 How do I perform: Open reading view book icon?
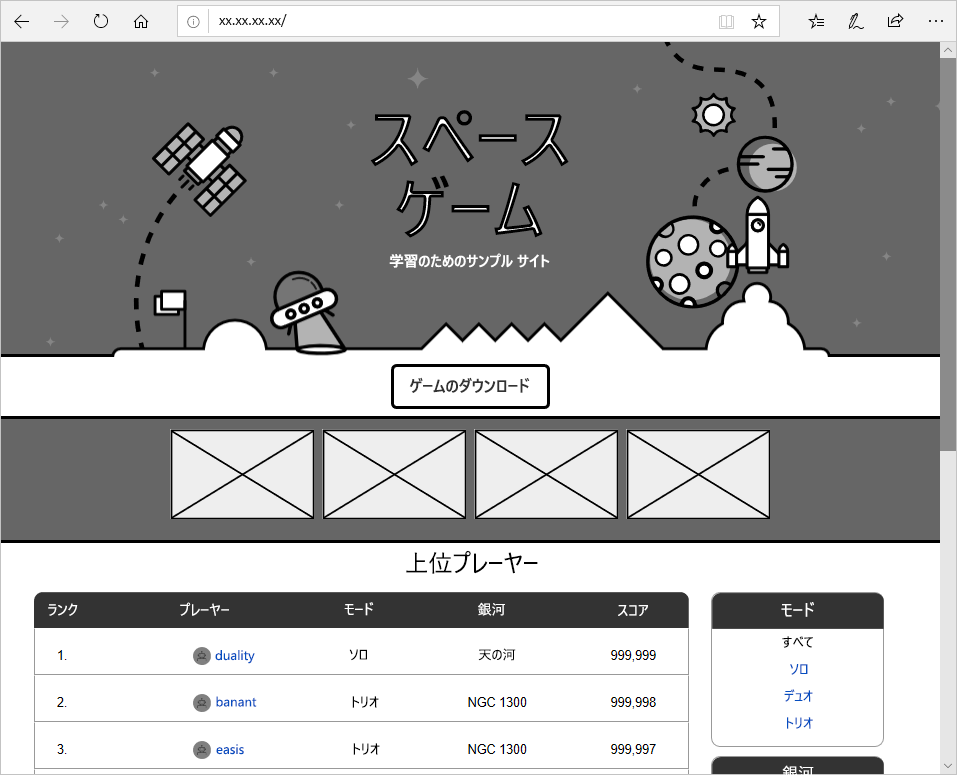726,22
